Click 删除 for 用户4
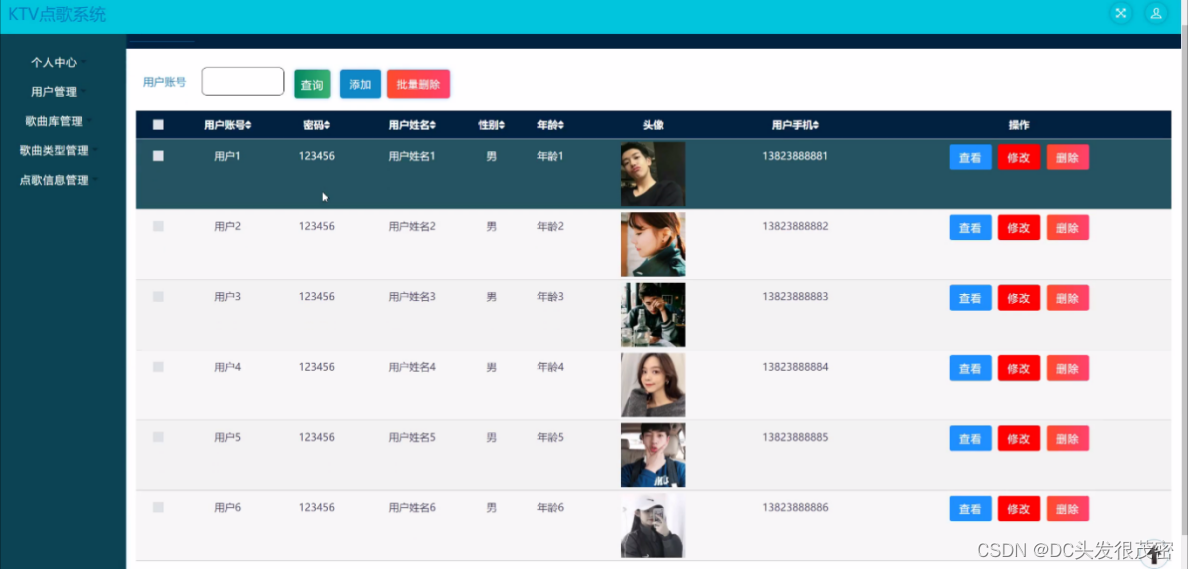 coord(1068,368)
